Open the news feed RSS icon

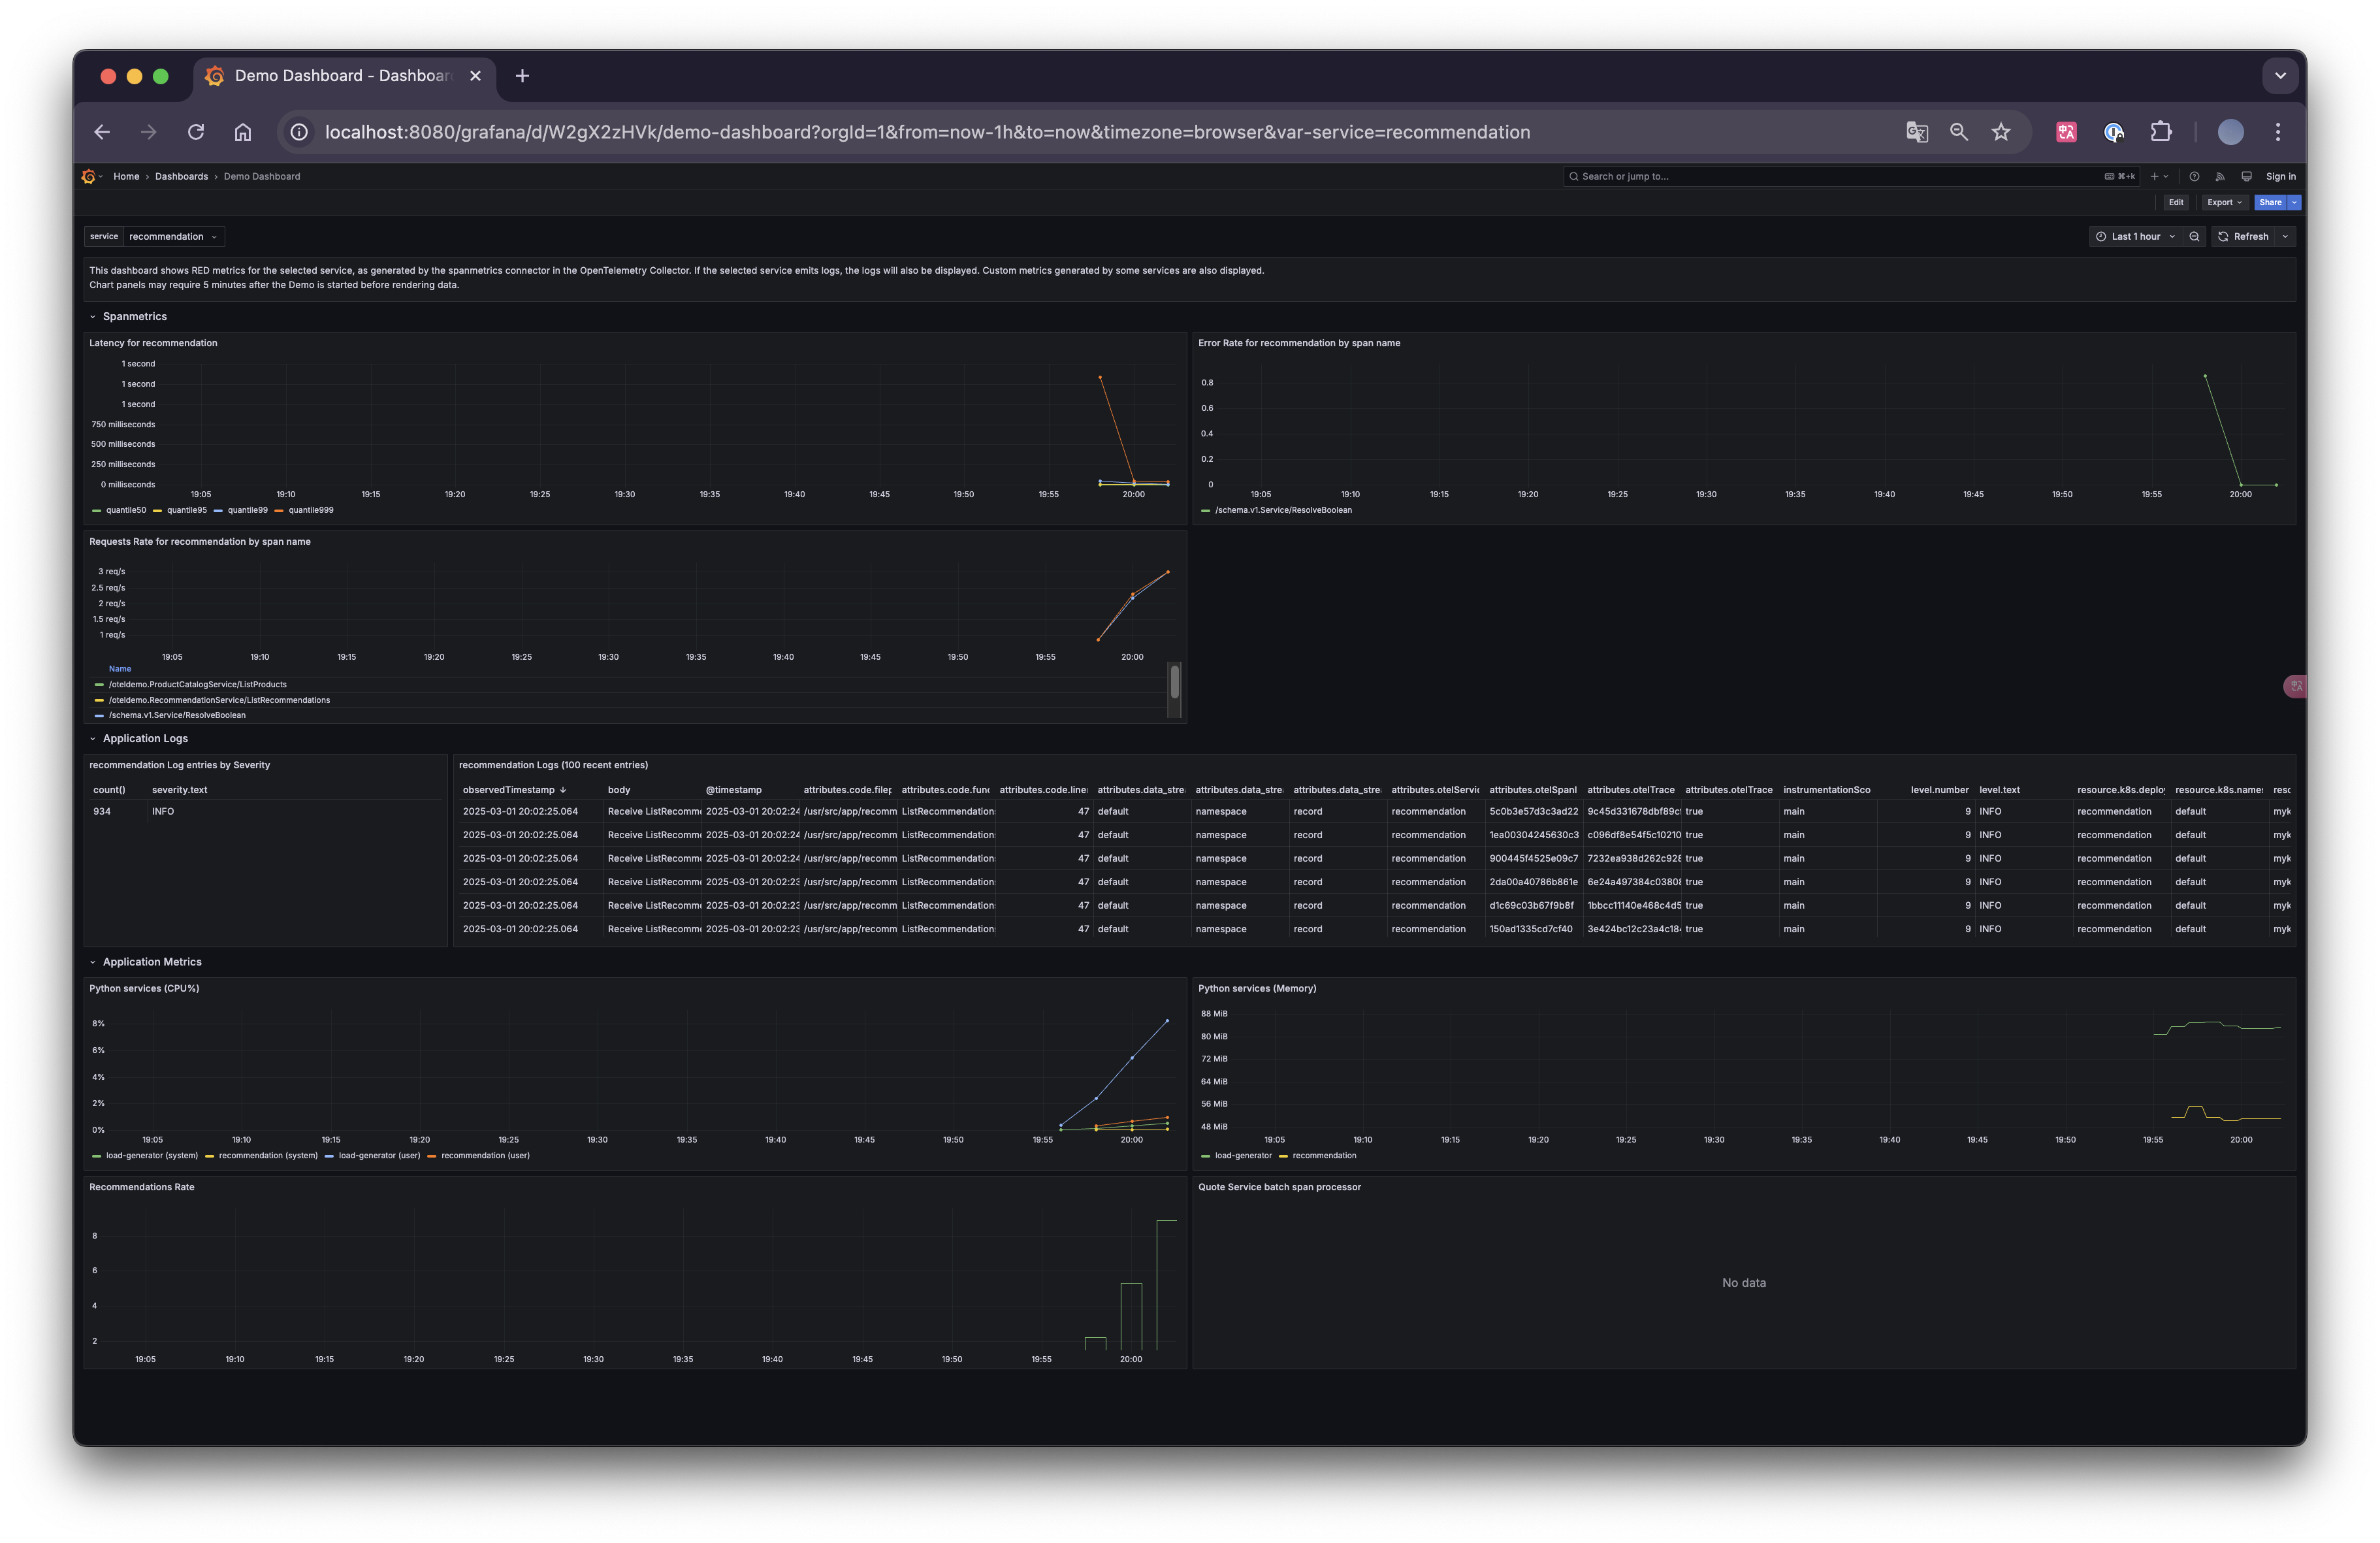(x=2220, y=176)
